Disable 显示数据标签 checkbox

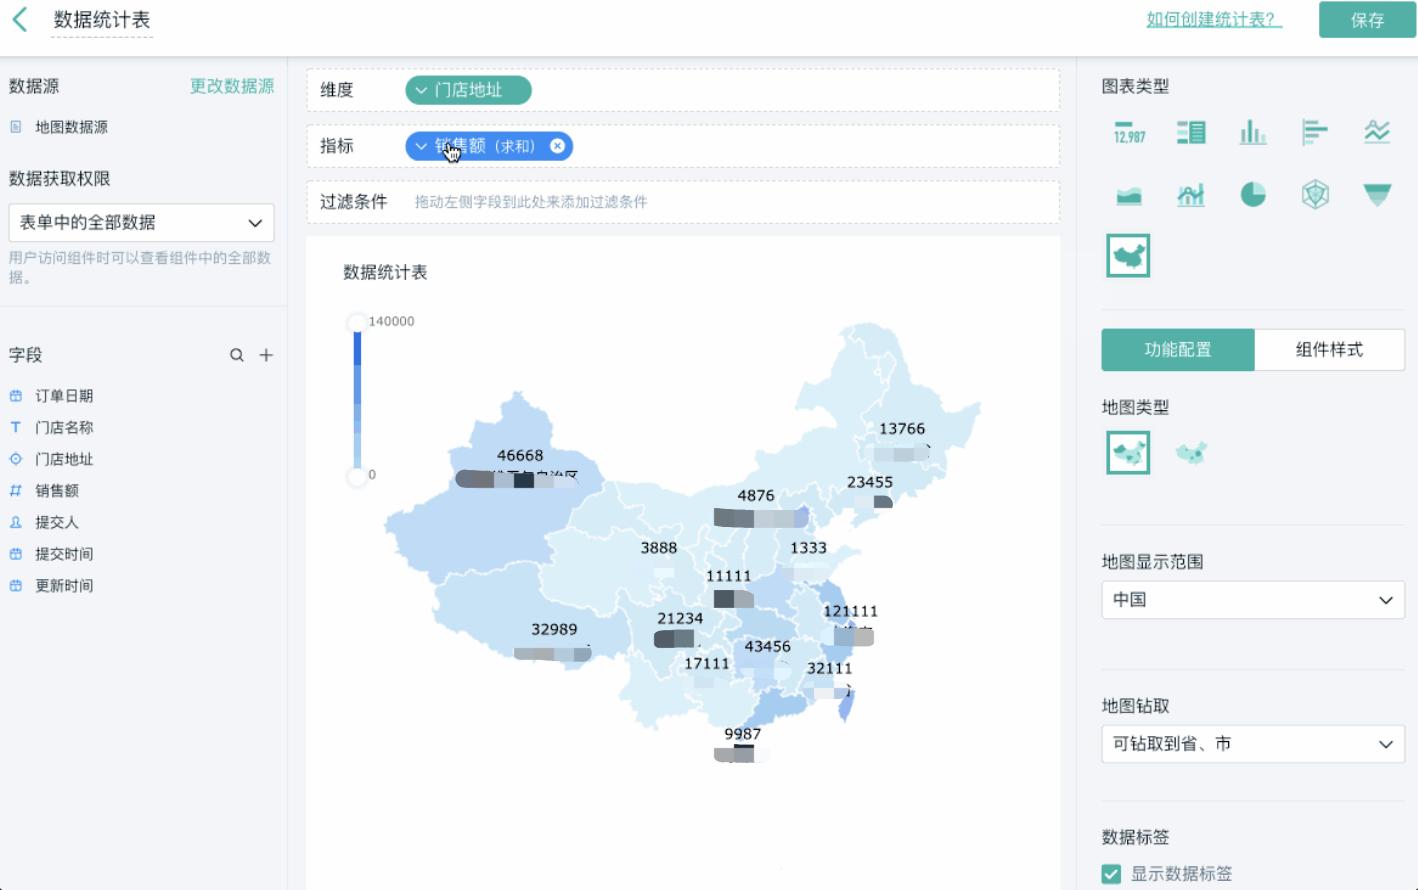tap(1110, 873)
